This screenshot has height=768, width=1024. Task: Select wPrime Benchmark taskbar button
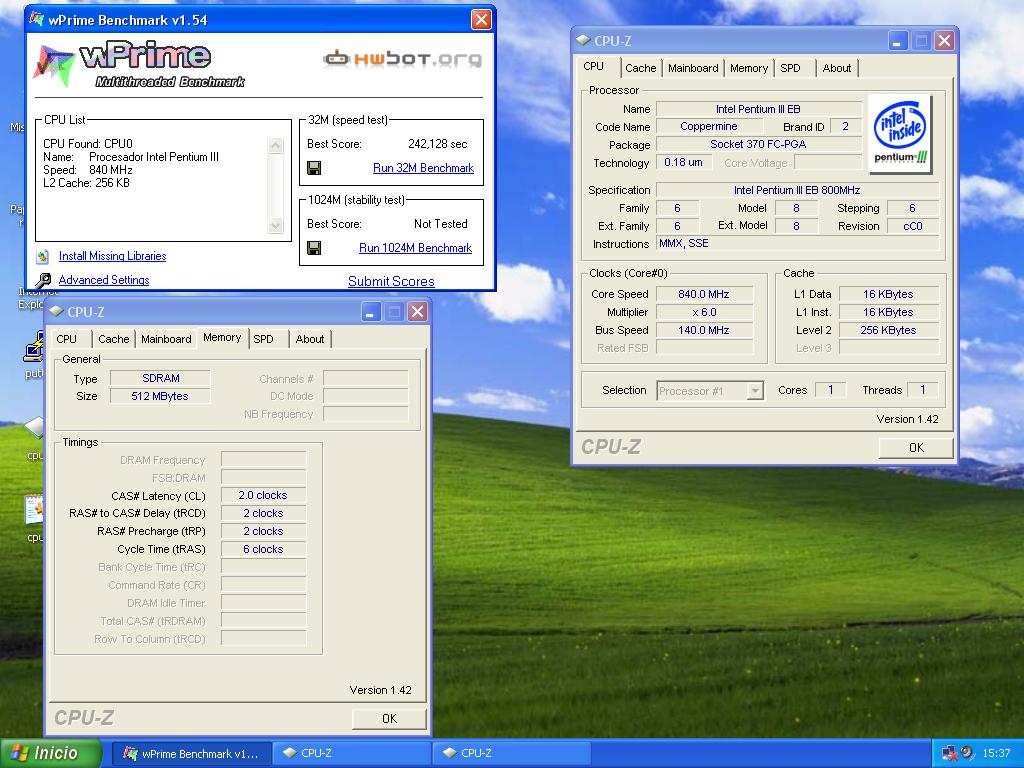(191, 754)
